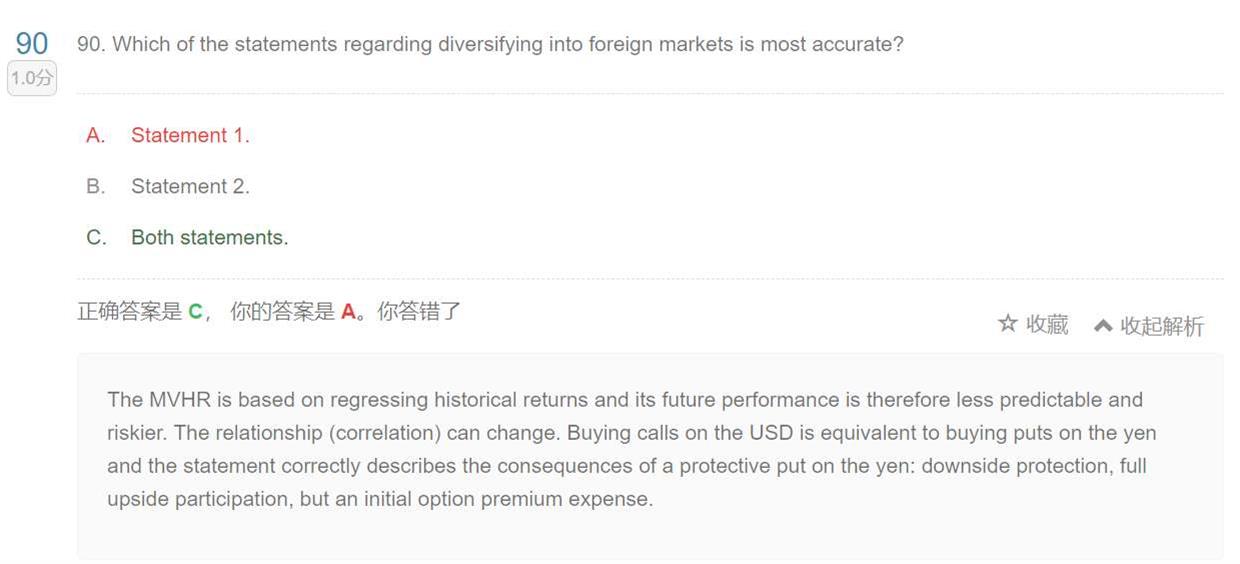Click the large question number 90
1240x564 pixels.
tap(32, 43)
